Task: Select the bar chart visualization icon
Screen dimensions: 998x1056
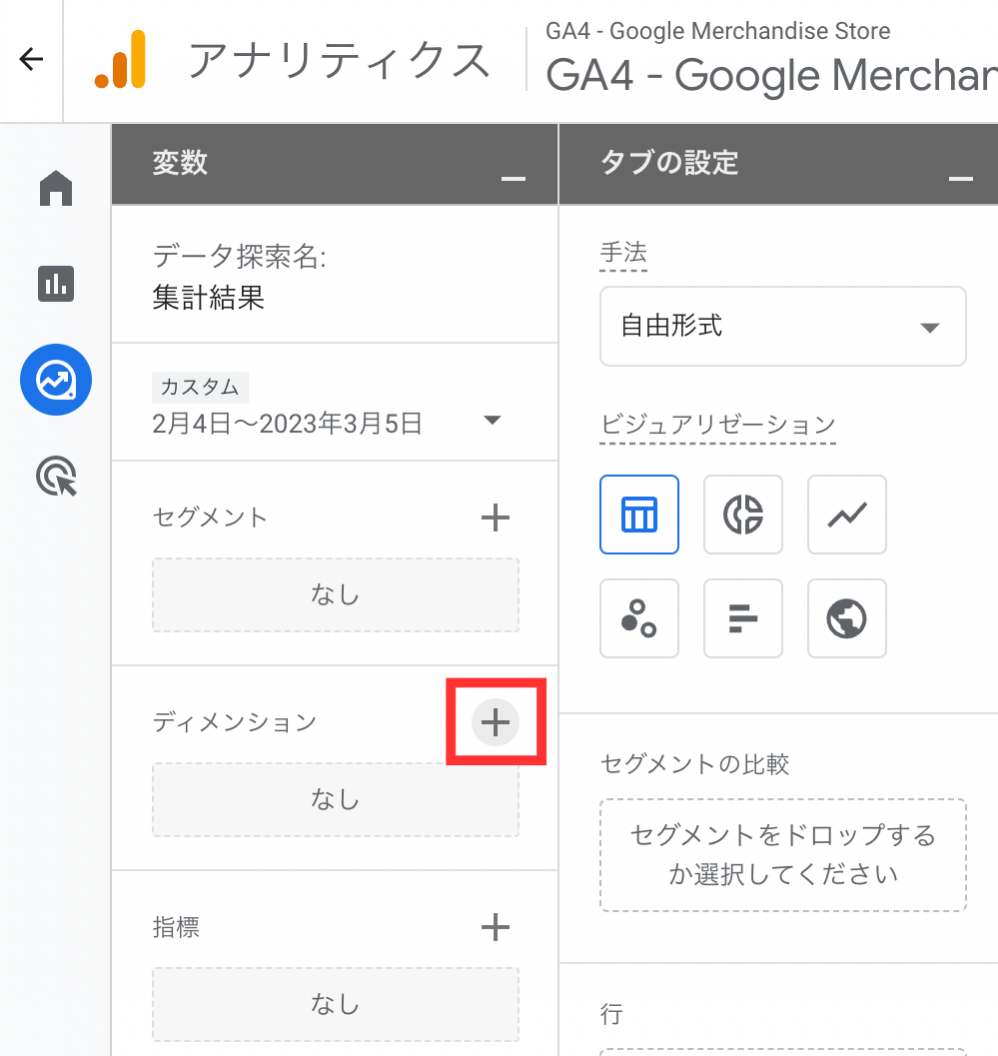Action: (743, 618)
